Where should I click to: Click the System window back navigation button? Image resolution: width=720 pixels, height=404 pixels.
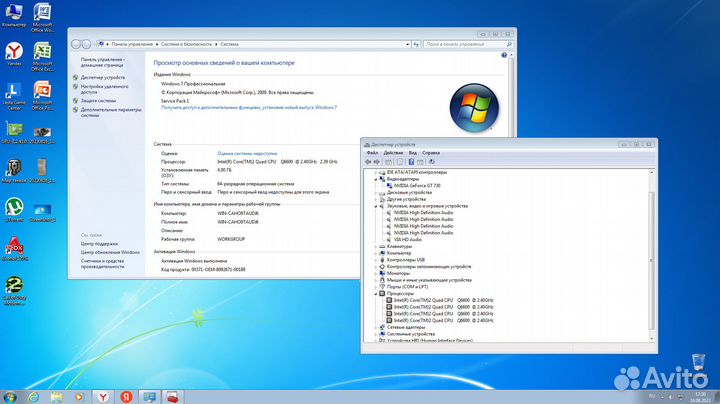[x=76, y=44]
